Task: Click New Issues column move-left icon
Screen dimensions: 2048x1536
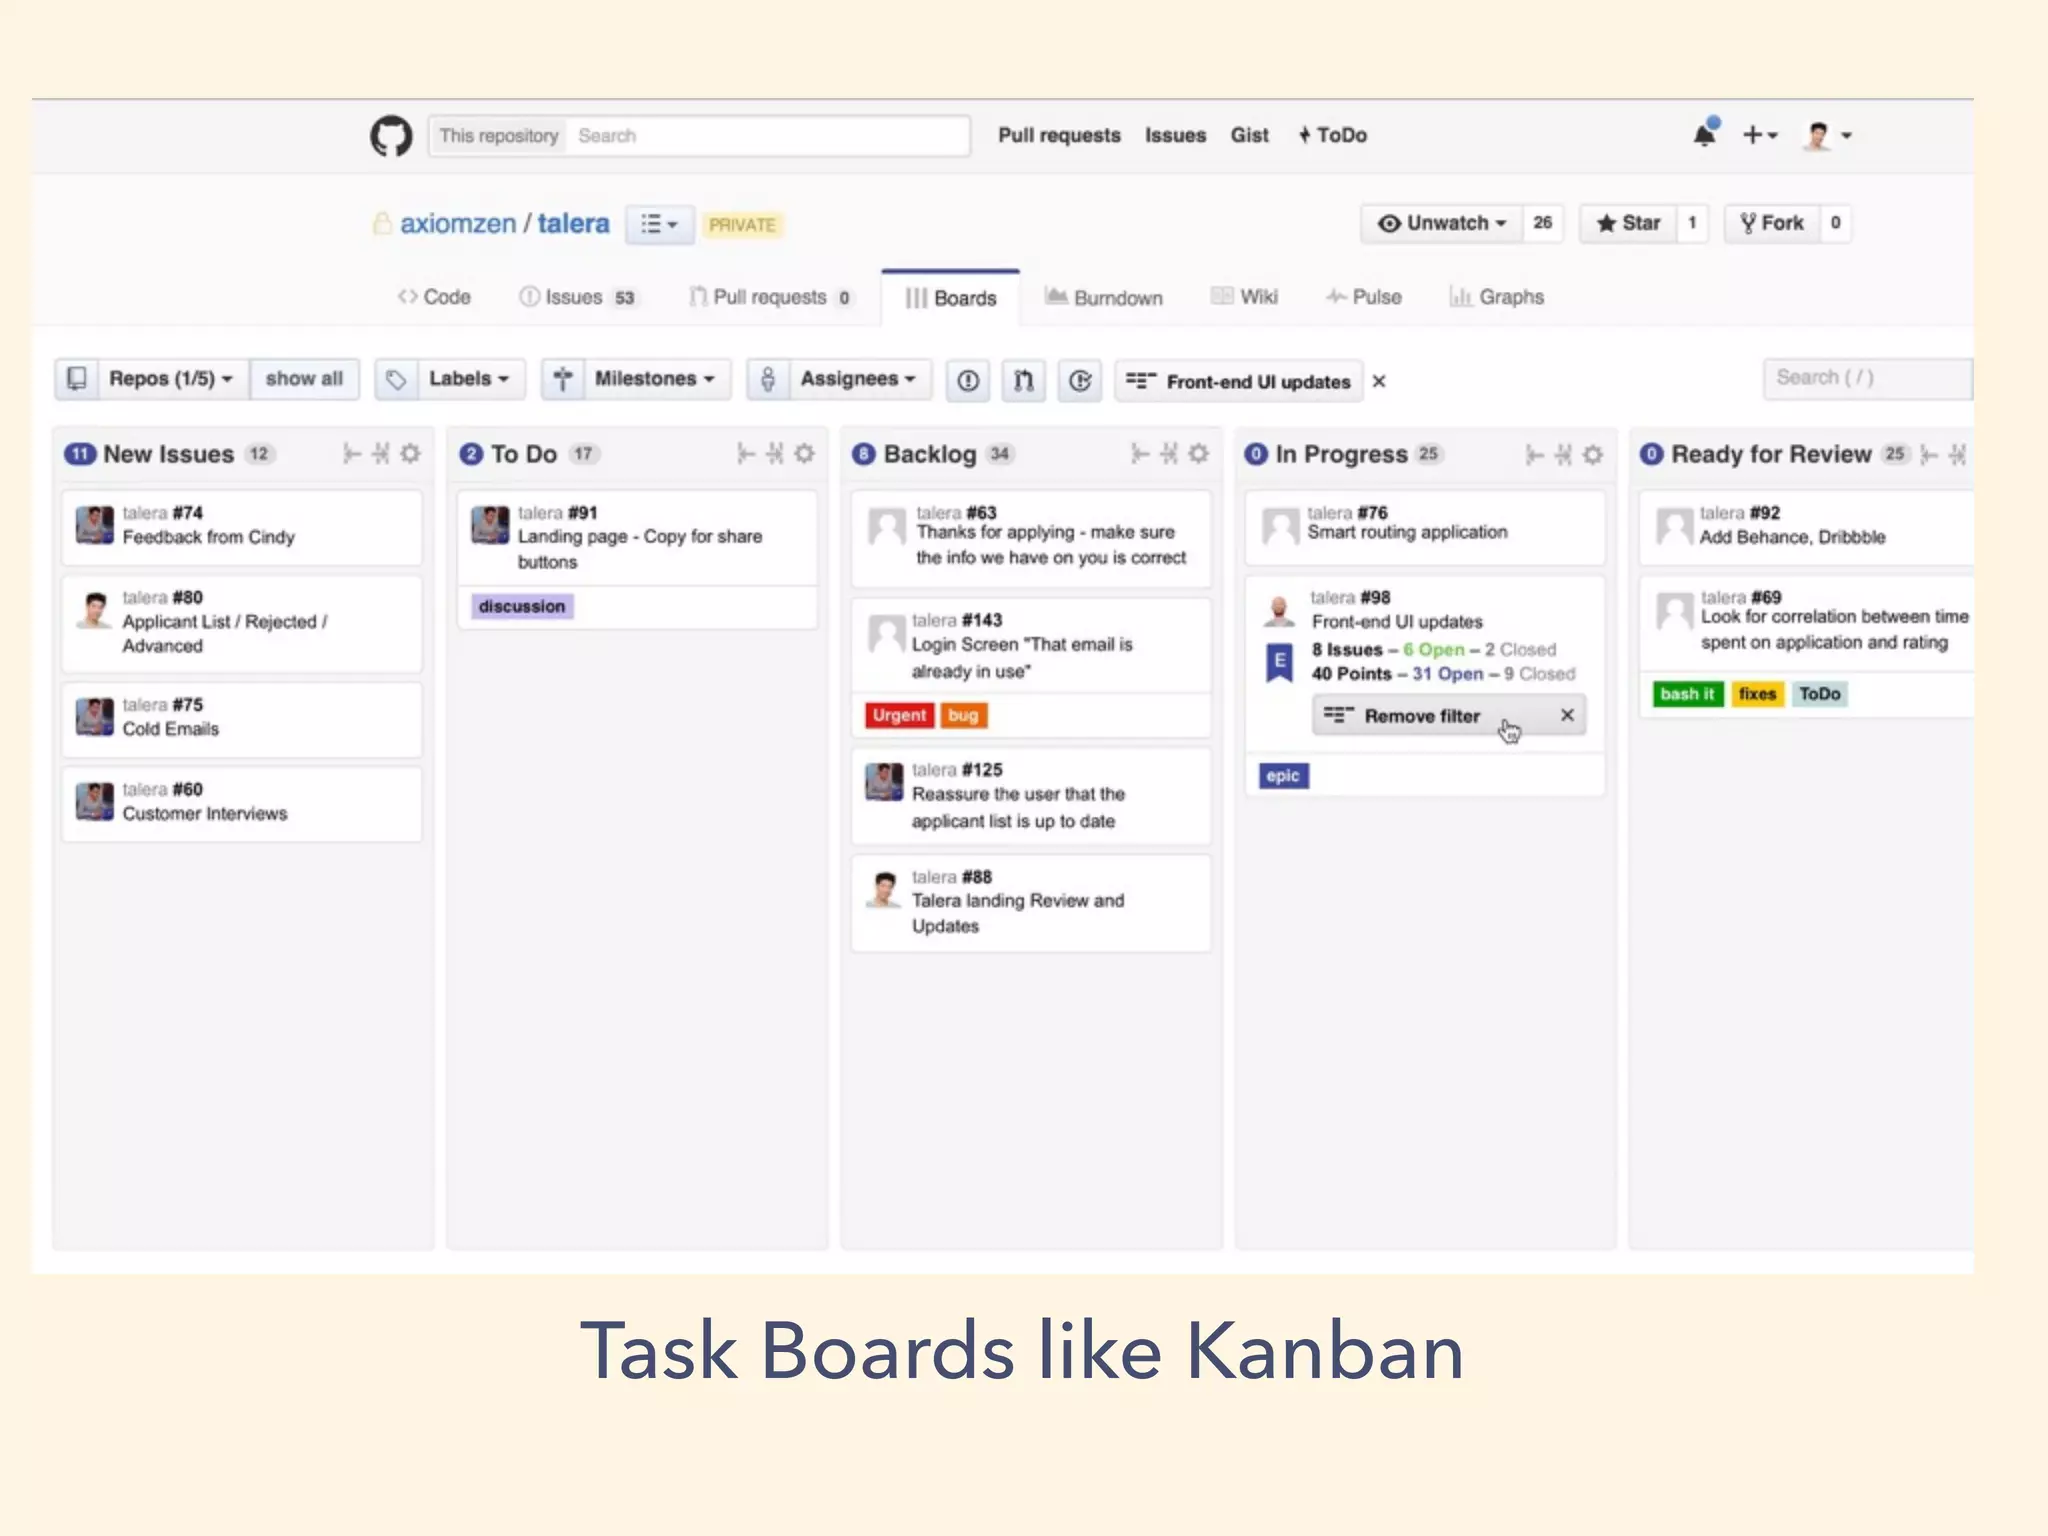Action: 352,454
